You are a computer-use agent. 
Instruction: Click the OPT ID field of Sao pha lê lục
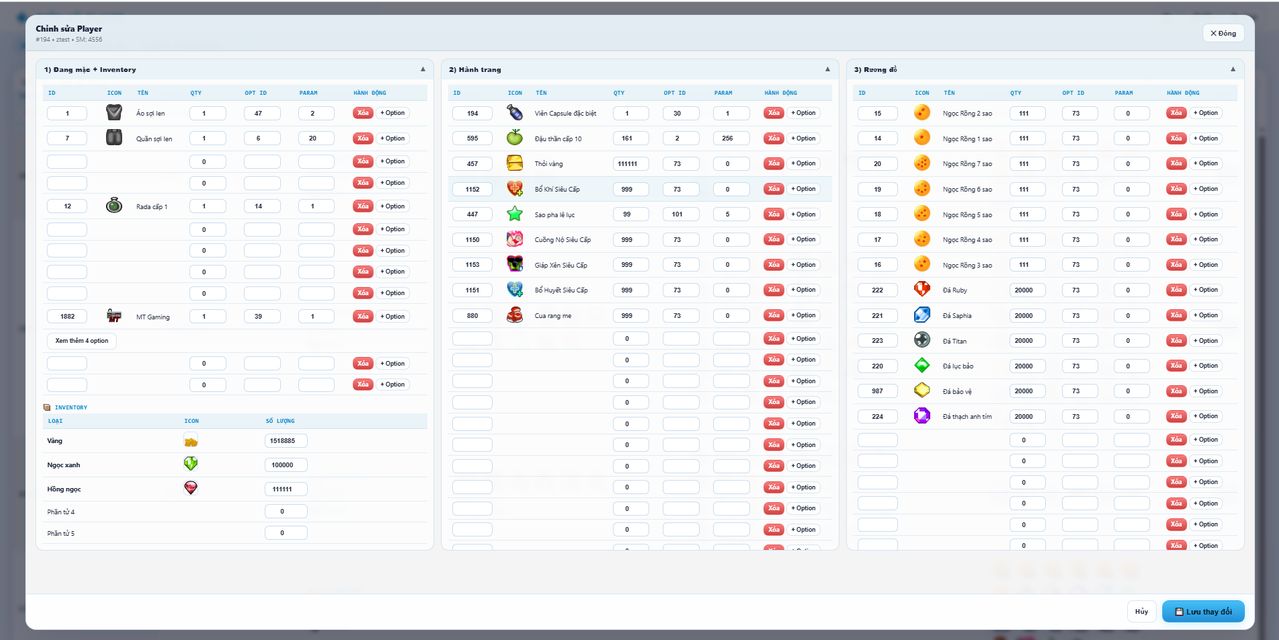681,214
